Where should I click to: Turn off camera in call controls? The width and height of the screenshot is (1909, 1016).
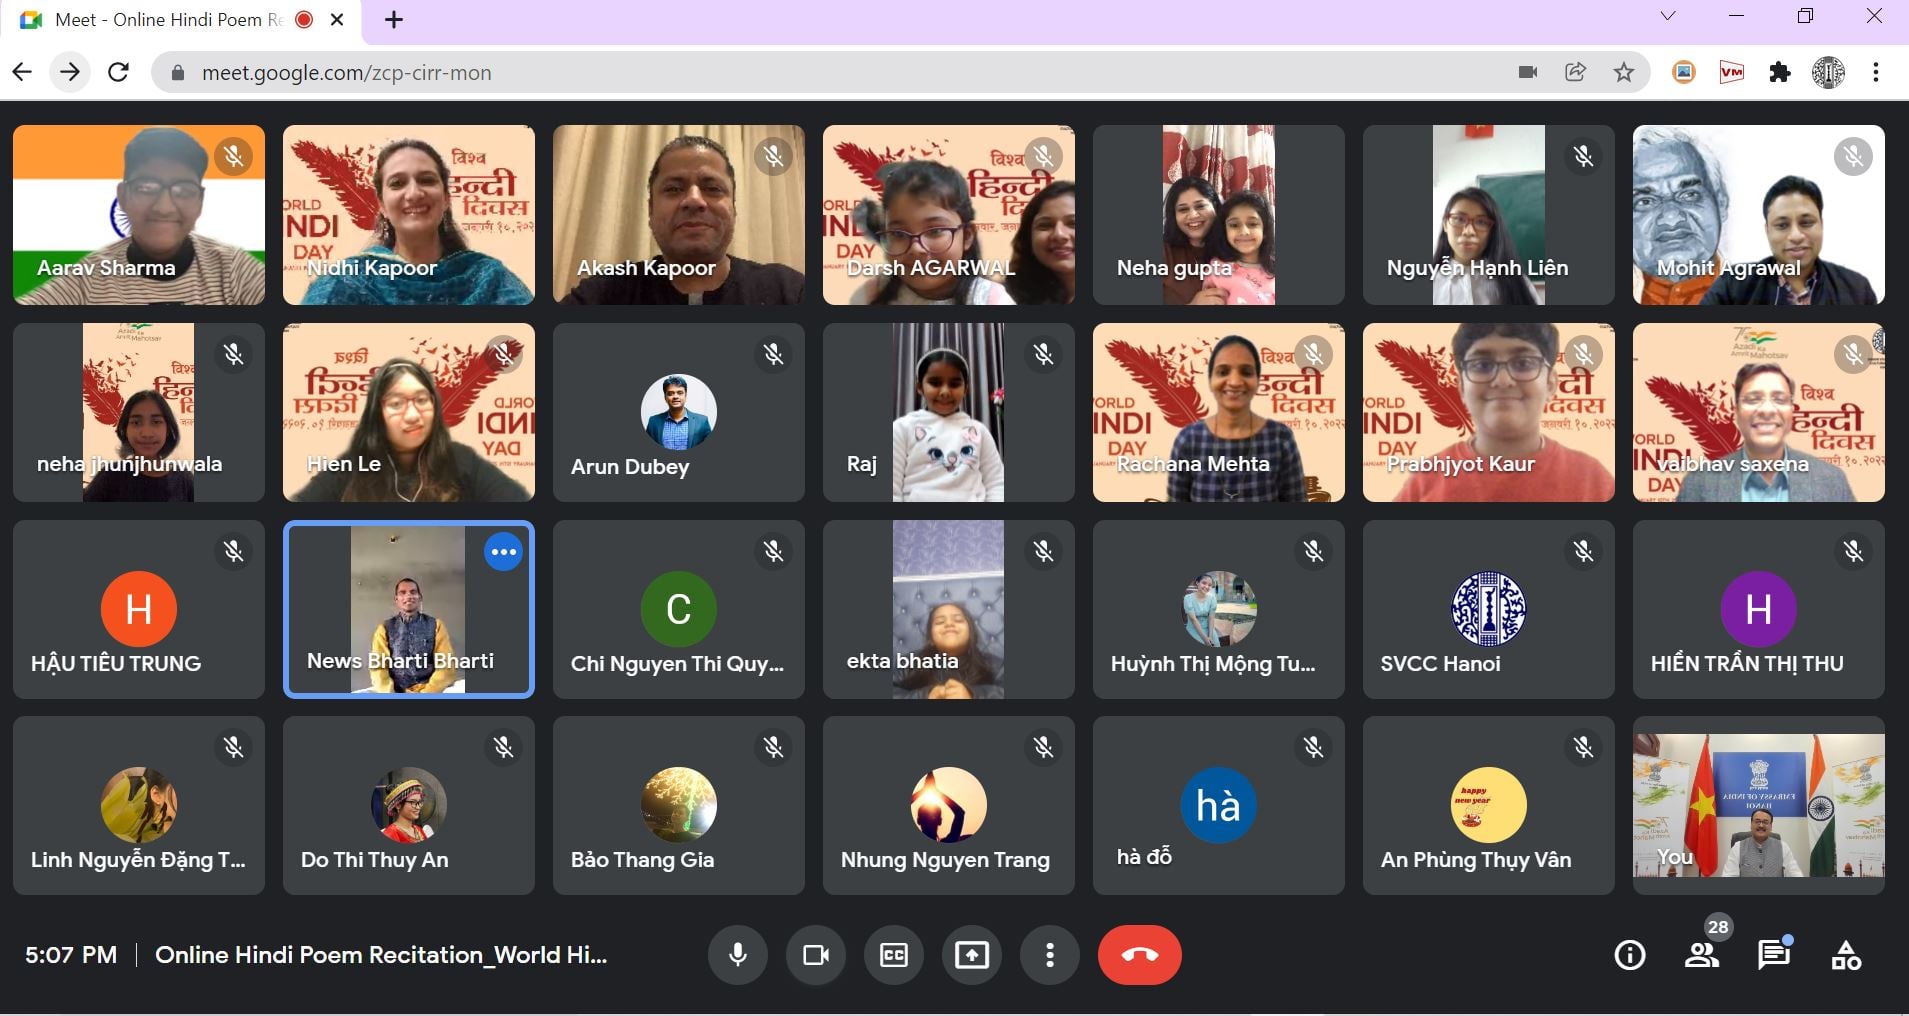[x=816, y=955]
